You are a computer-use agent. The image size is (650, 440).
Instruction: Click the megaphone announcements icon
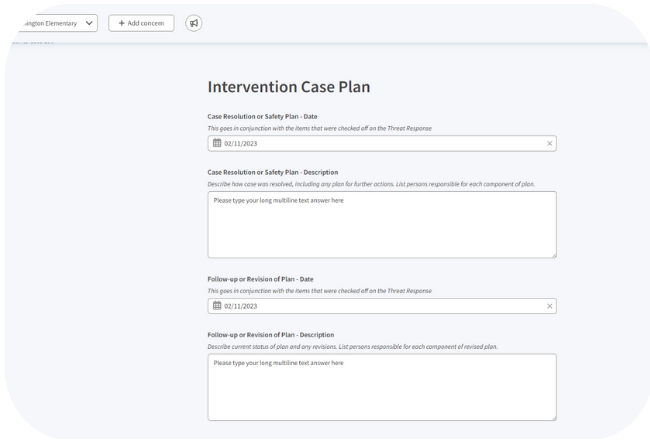coord(193,23)
